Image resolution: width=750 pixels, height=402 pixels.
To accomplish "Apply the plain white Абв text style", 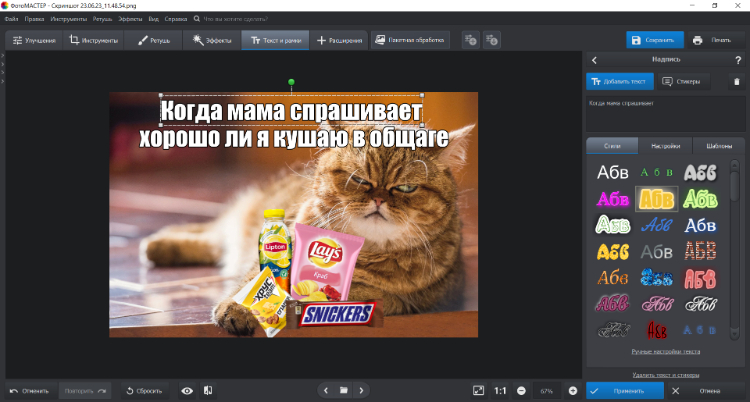I will pyautogui.click(x=613, y=172).
